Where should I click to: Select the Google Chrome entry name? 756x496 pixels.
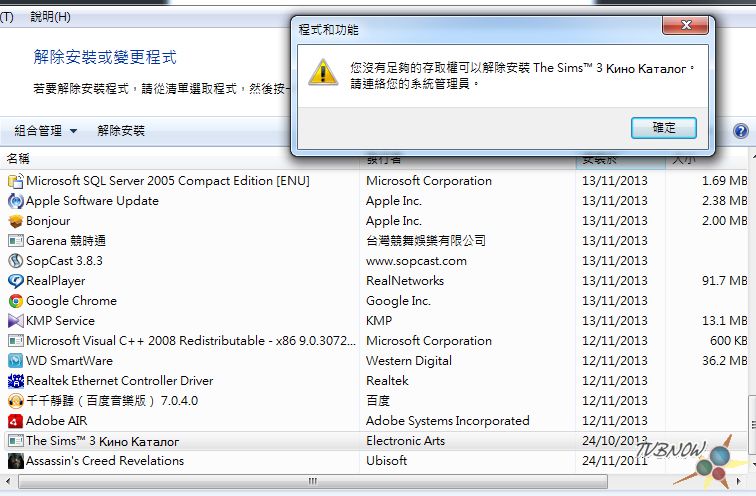[x=71, y=301]
